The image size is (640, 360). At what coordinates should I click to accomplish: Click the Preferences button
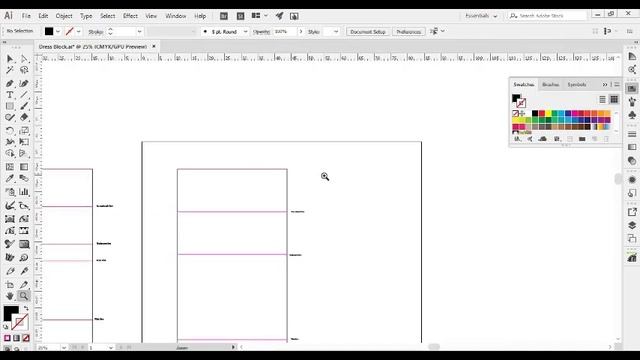tap(409, 31)
